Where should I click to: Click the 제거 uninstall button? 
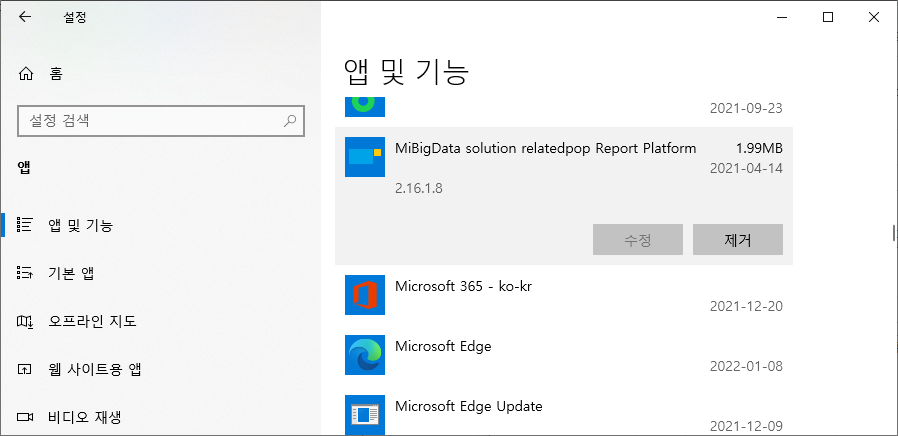(738, 239)
